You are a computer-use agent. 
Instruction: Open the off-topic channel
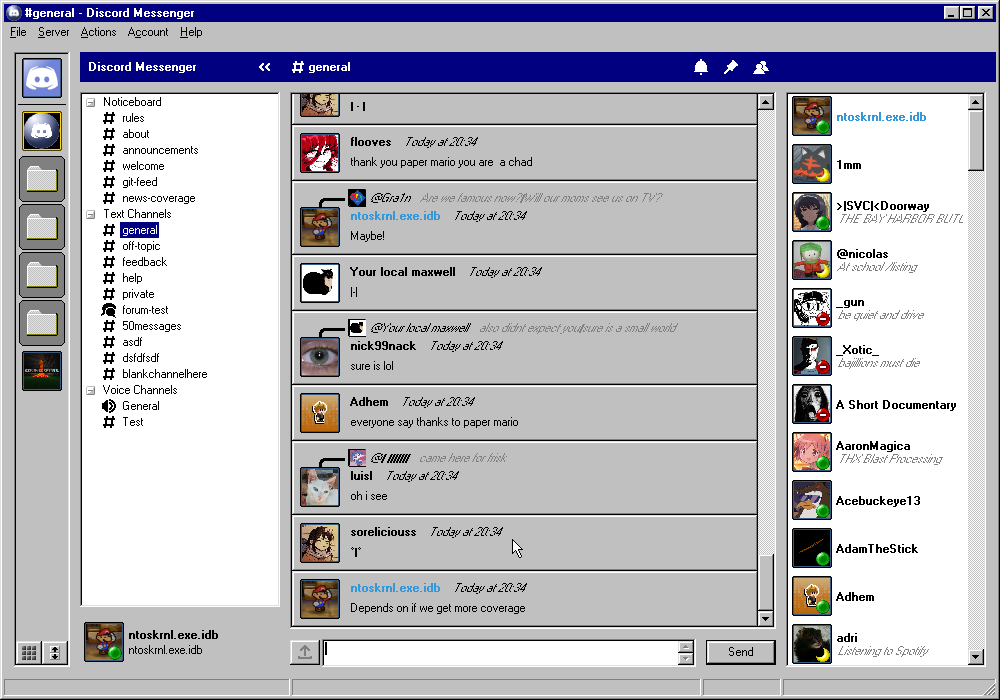pos(141,246)
